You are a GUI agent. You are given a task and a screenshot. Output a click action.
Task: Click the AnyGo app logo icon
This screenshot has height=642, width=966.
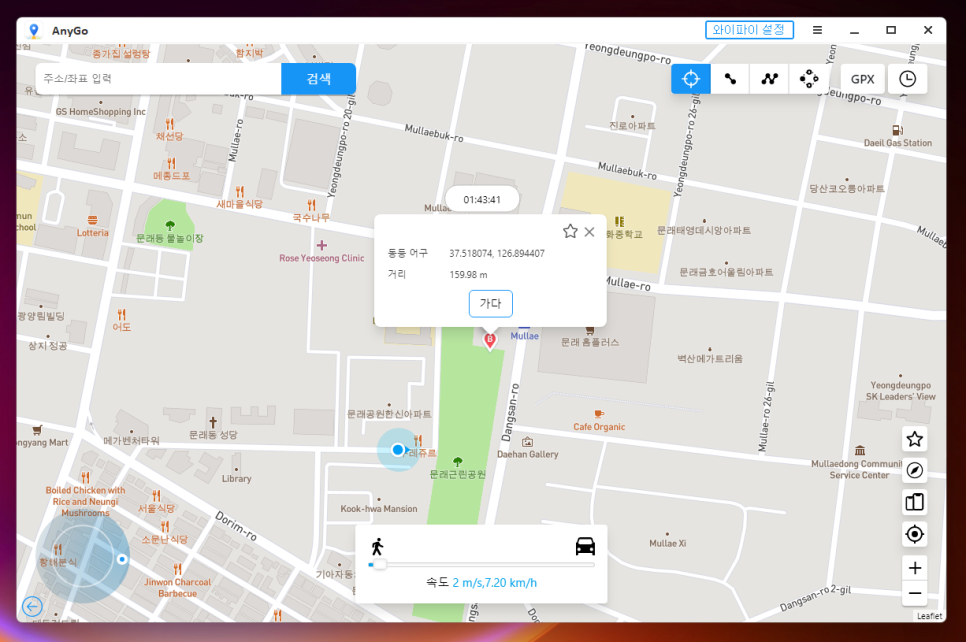pos(34,30)
